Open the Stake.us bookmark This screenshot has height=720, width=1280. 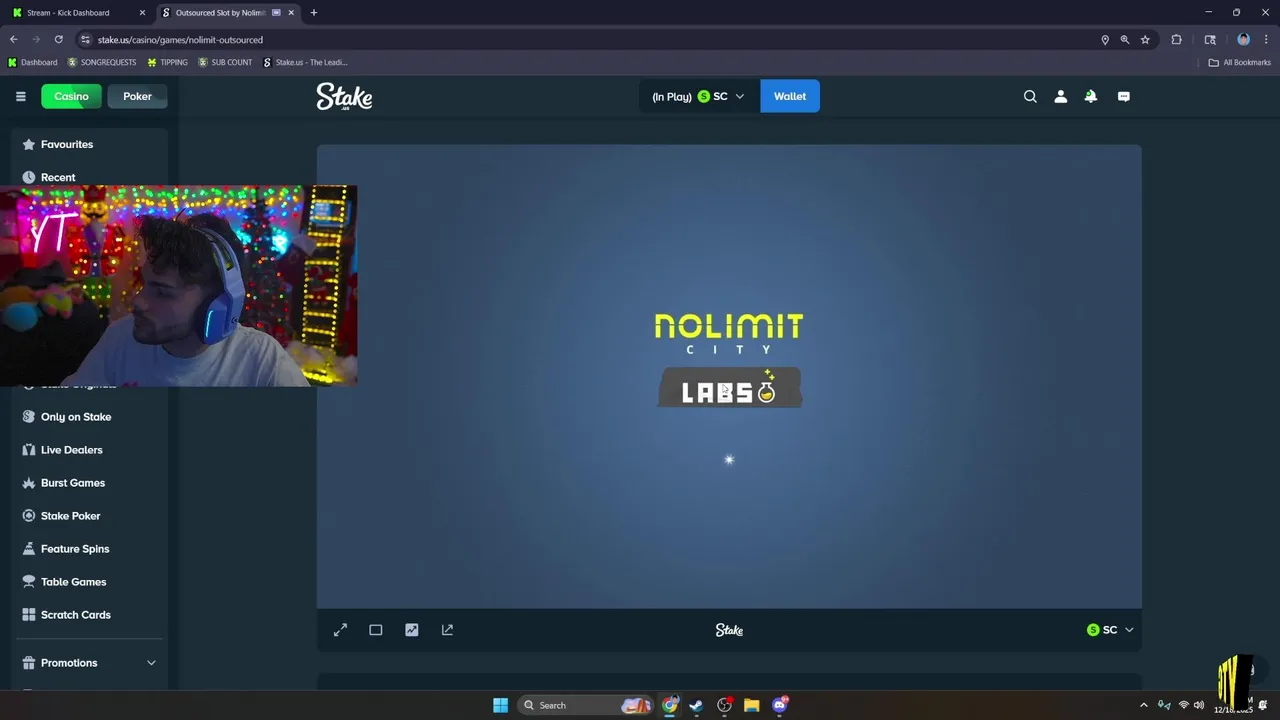coord(306,62)
